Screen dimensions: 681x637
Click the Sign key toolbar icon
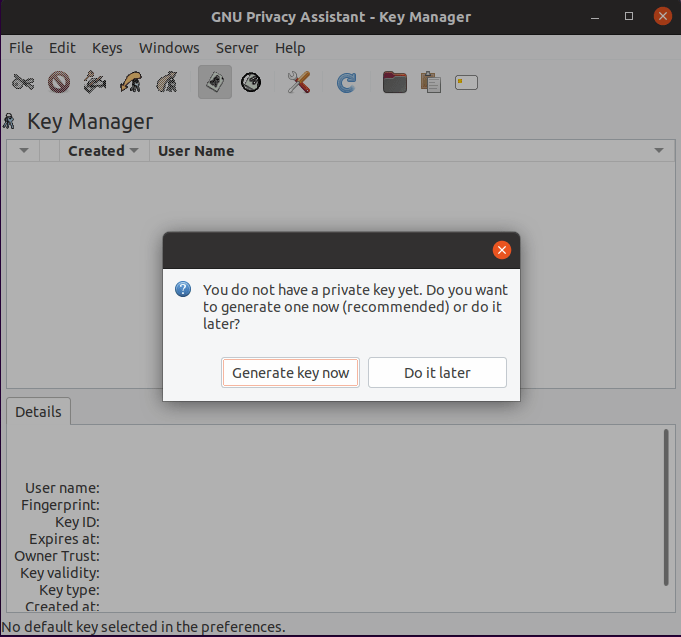95,83
